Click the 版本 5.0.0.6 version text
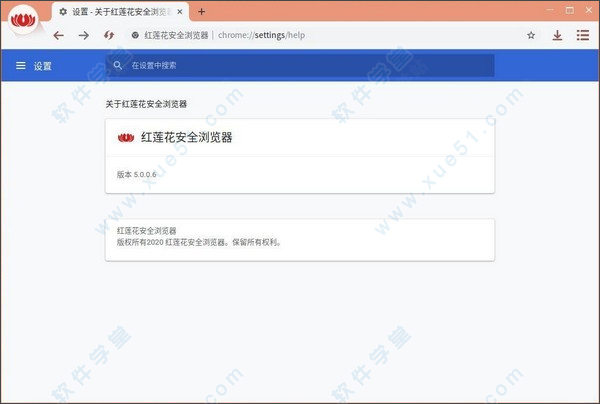Viewport: 600px width, 404px height. click(x=137, y=175)
